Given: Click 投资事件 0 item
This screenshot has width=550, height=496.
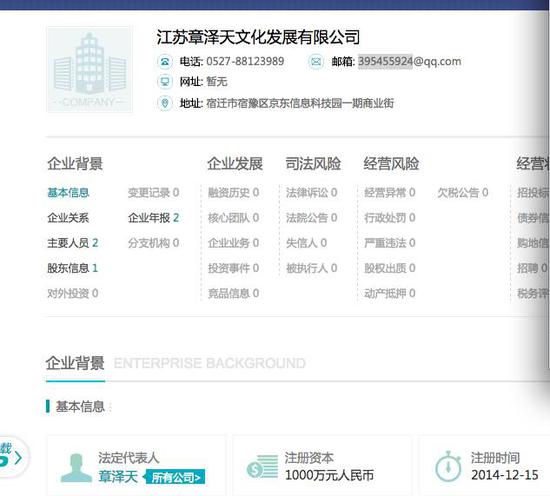Looking at the screenshot, I should (x=234, y=268).
